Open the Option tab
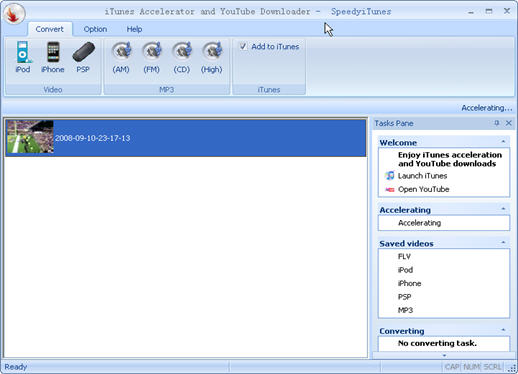 click(95, 29)
